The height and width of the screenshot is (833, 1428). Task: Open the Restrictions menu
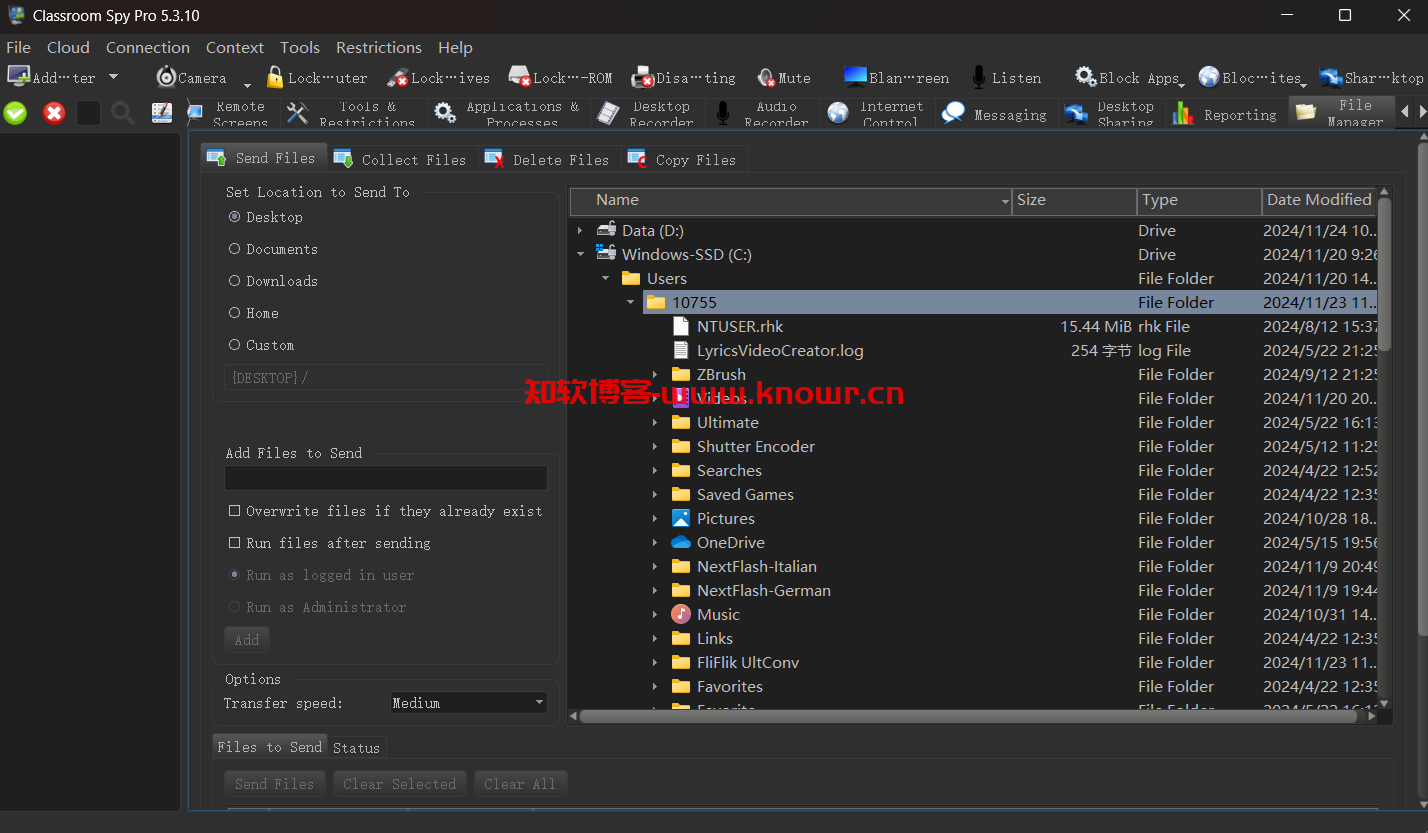point(379,47)
